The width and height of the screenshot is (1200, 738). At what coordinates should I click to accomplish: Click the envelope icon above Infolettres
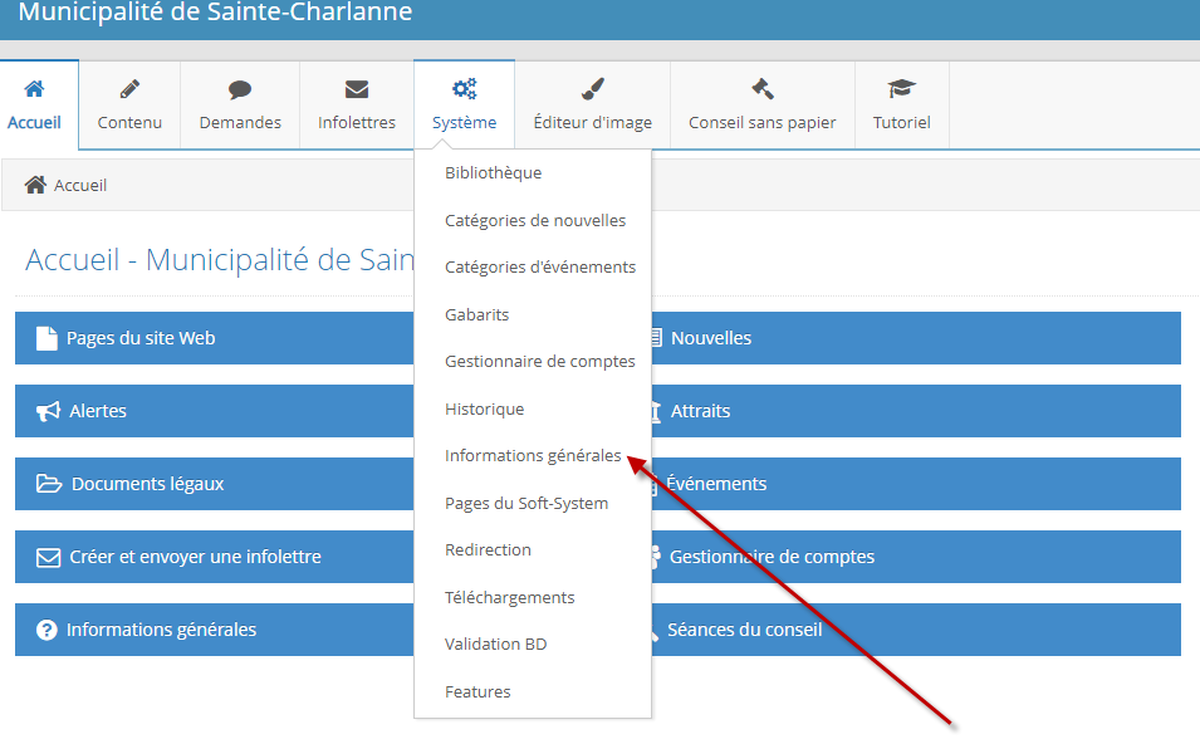357,89
